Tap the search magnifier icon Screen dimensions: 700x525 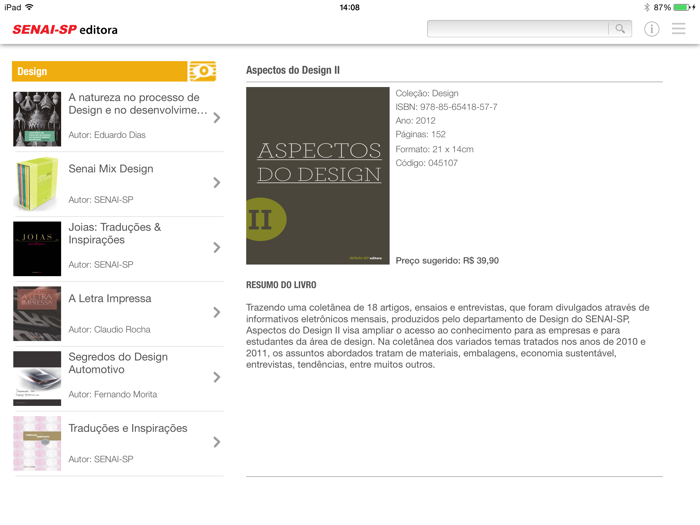pos(620,29)
